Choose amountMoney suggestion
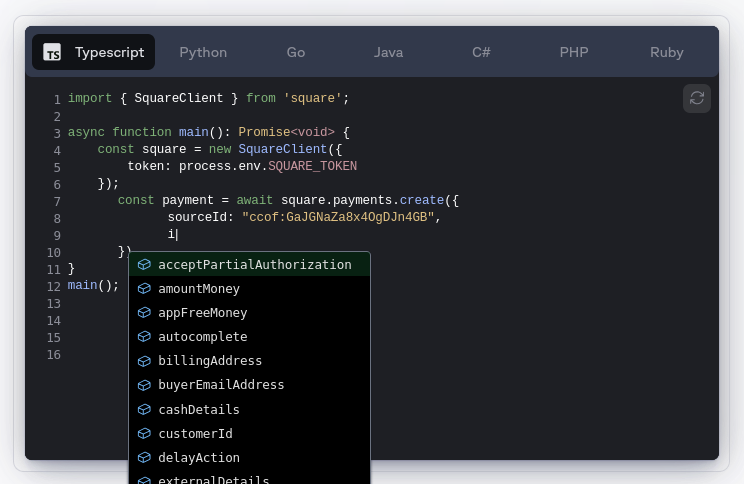The width and height of the screenshot is (744, 484). 250,289
